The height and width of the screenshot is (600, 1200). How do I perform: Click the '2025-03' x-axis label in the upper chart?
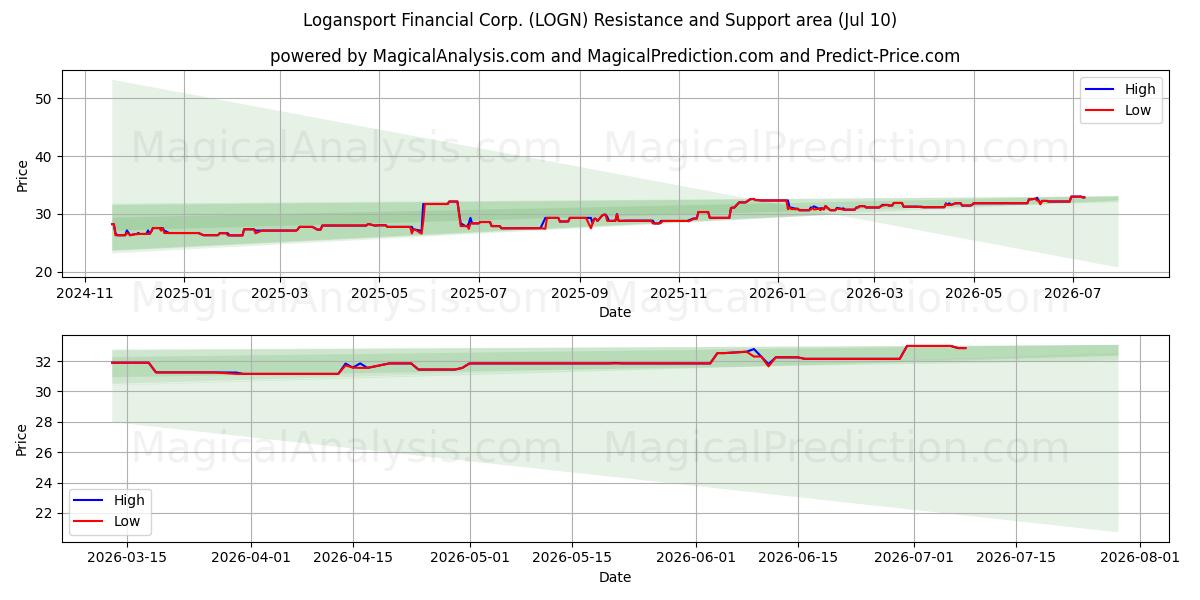280,294
